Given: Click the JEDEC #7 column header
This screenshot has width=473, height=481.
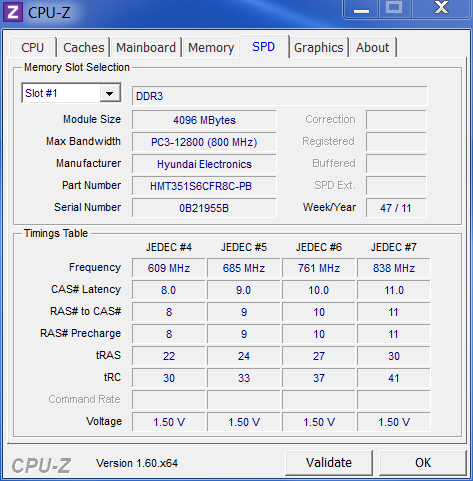Looking at the screenshot, I should (x=394, y=247).
